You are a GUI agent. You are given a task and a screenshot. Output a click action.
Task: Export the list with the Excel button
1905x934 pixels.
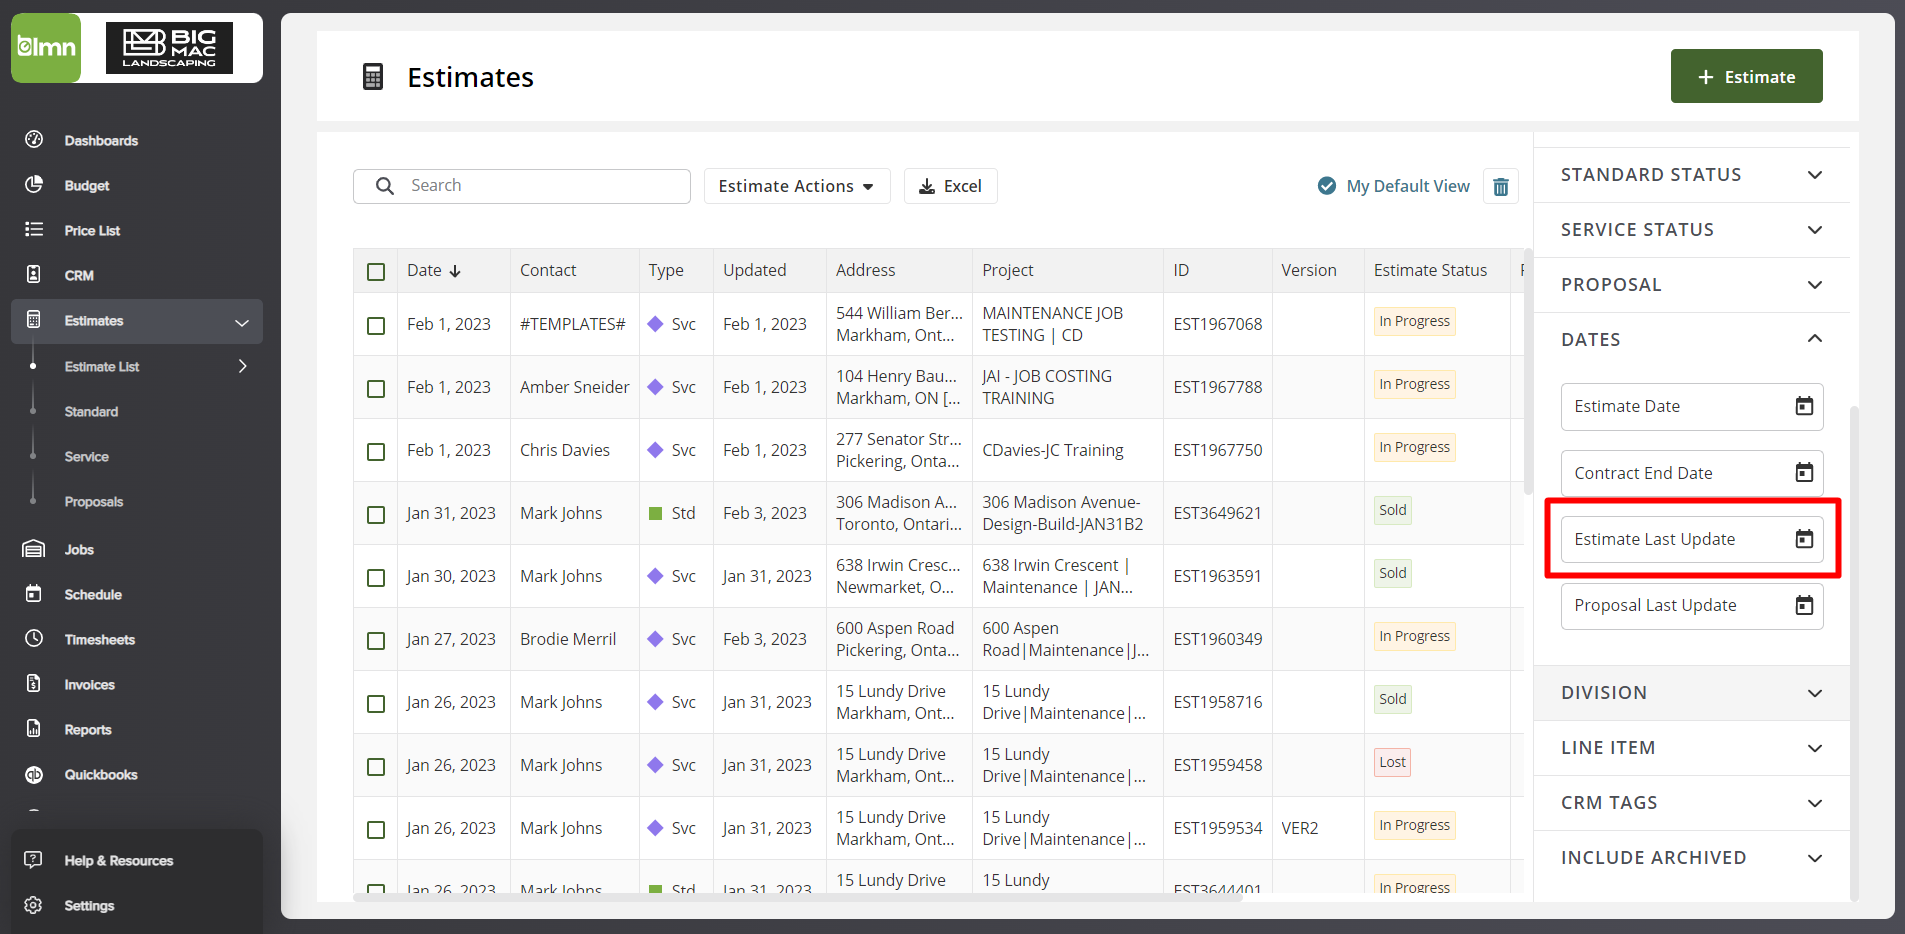tap(950, 186)
